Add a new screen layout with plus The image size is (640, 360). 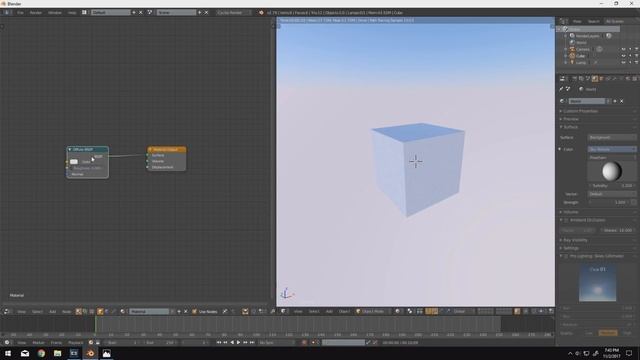coord(133,13)
